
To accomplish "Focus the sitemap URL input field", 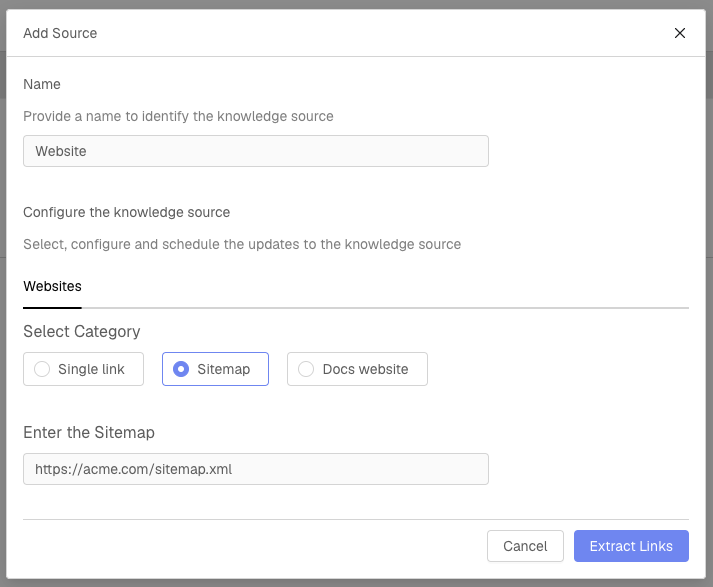I will [x=255, y=469].
